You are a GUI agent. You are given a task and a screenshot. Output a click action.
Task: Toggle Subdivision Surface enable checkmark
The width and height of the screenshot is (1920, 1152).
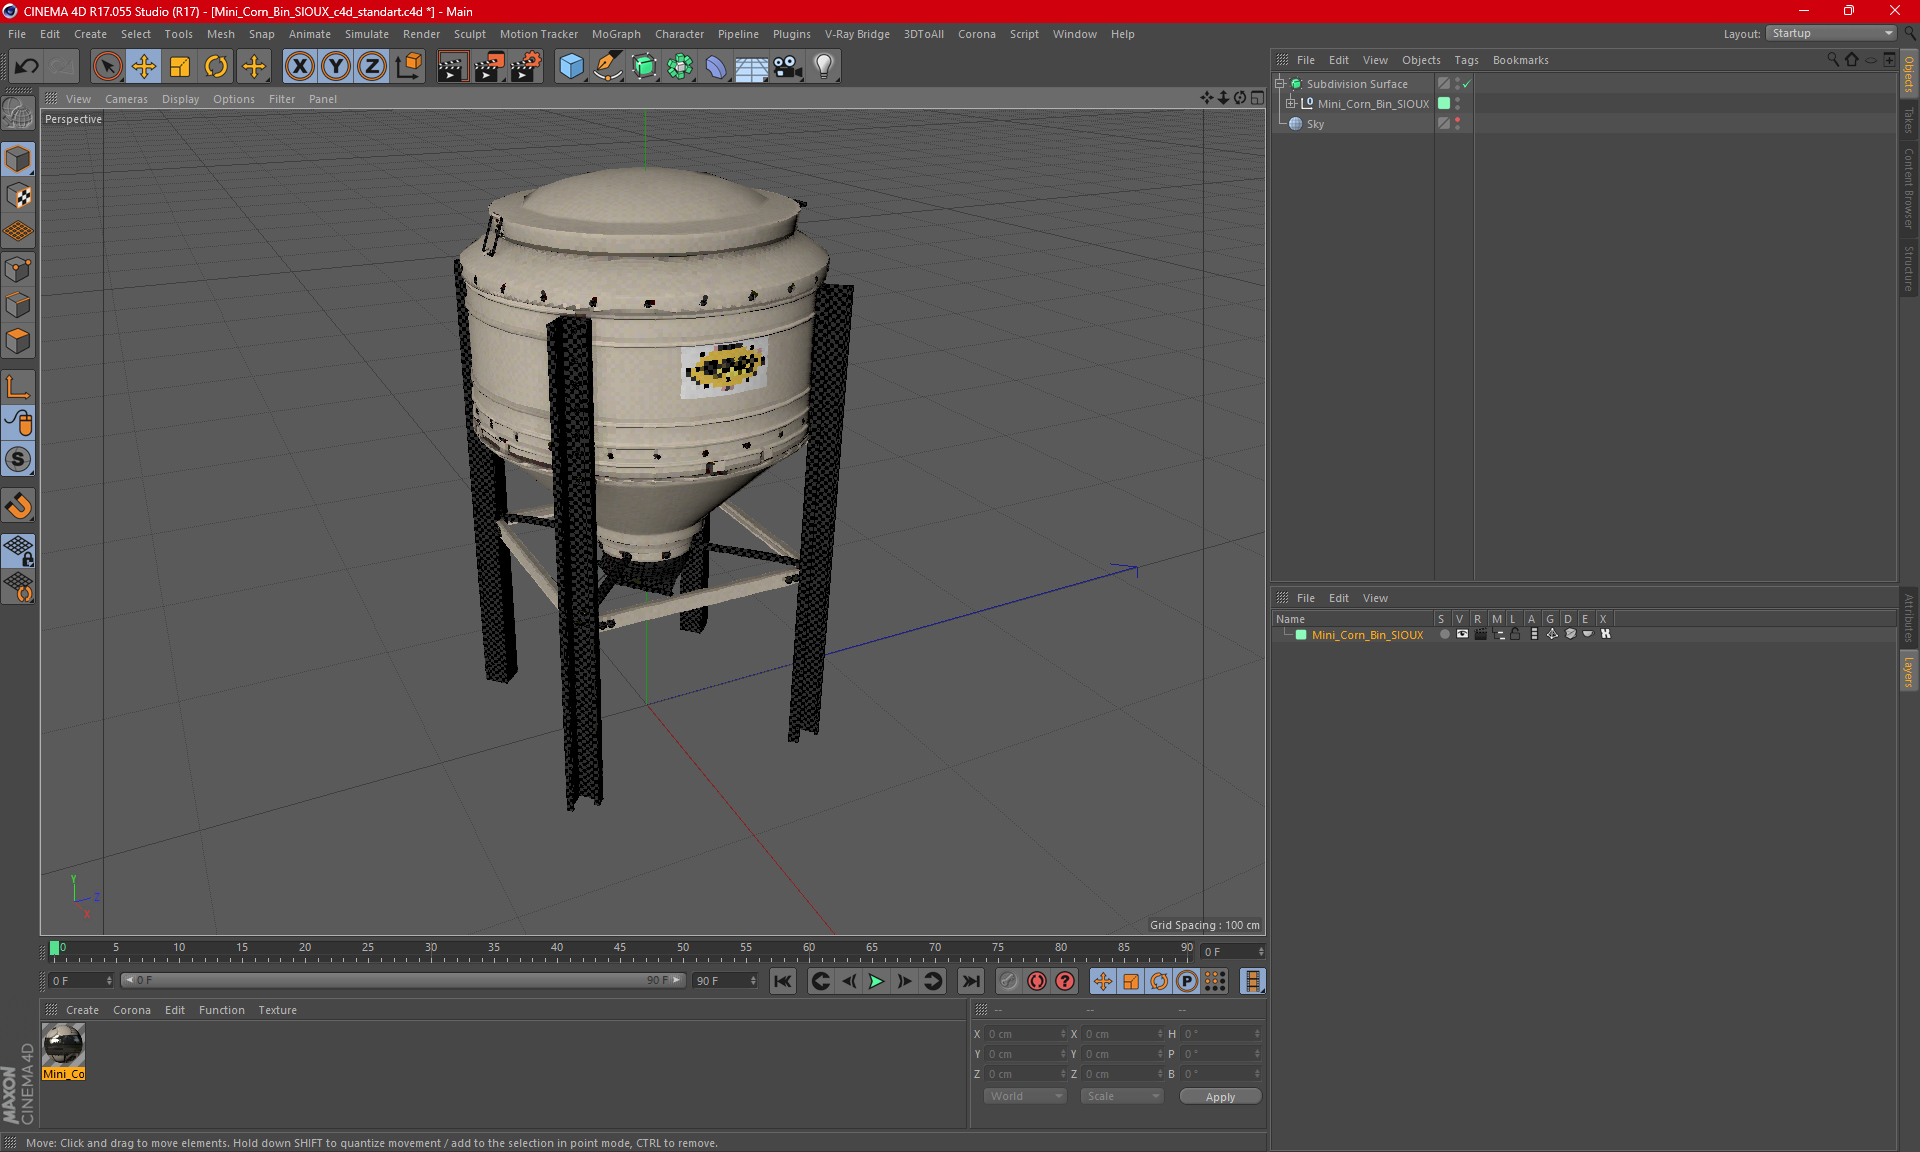1466,84
